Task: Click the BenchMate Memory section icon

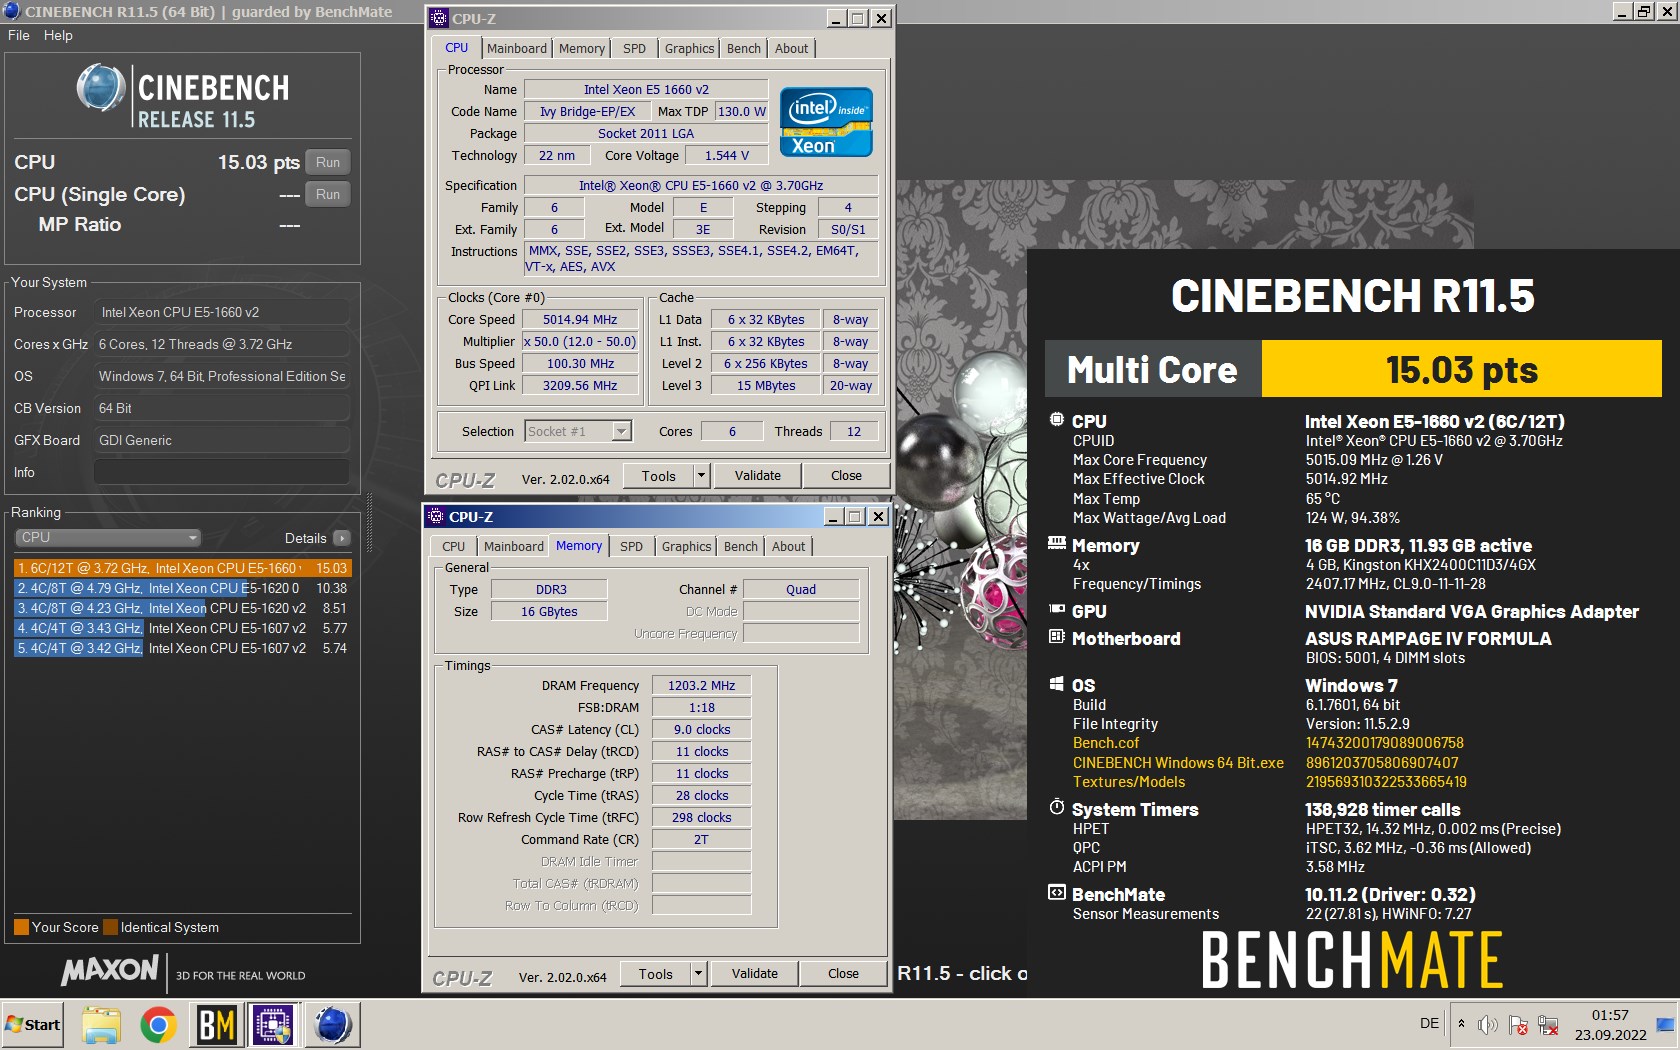Action: click(x=1057, y=544)
